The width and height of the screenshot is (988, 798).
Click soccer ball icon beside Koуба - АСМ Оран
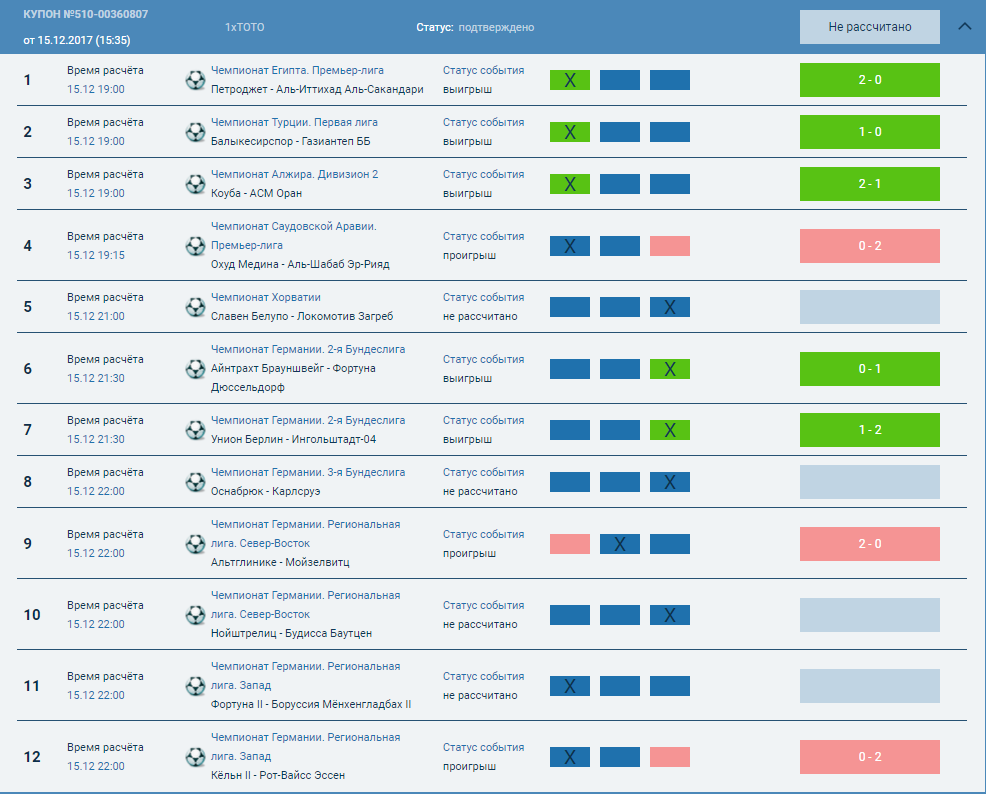pyautogui.click(x=195, y=184)
